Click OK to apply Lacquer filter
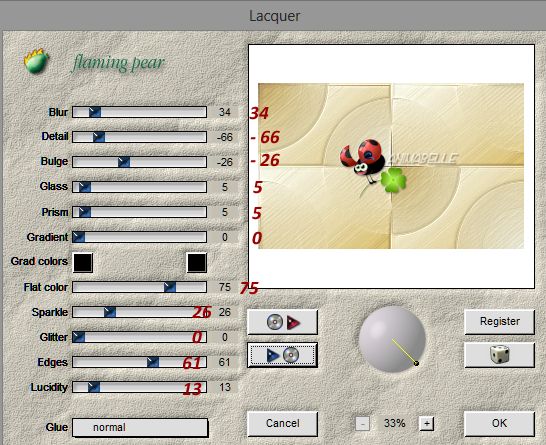The height and width of the screenshot is (445, 546). click(x=499, y=423)
